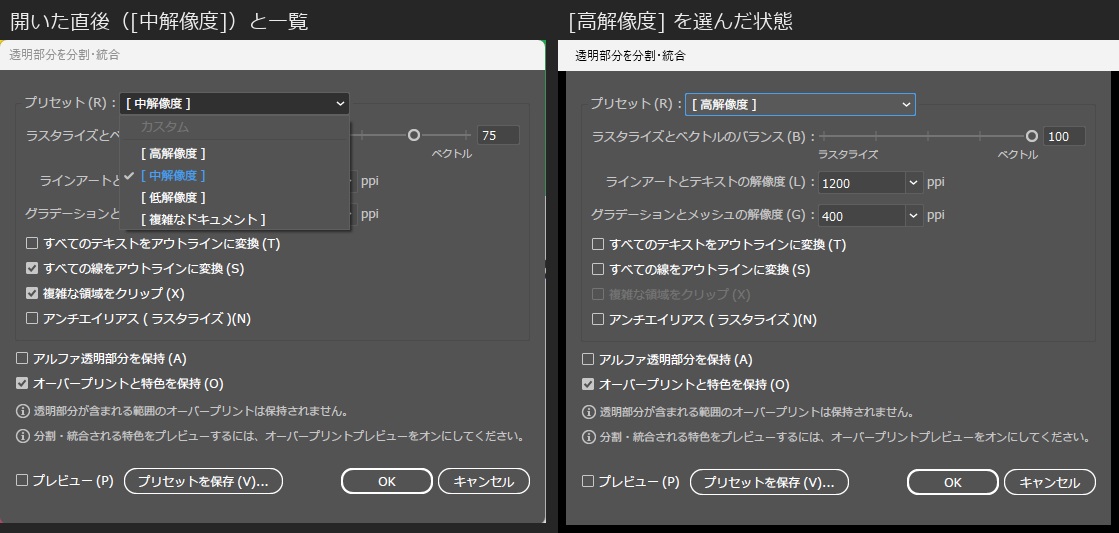The image size is (1119, 533).
Task: Click line art resolution field showing 1200
Action: [x=861, y=183]
